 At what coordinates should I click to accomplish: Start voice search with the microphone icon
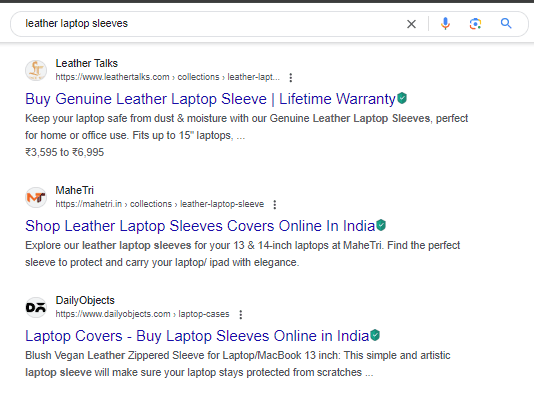tap(445, 24)
